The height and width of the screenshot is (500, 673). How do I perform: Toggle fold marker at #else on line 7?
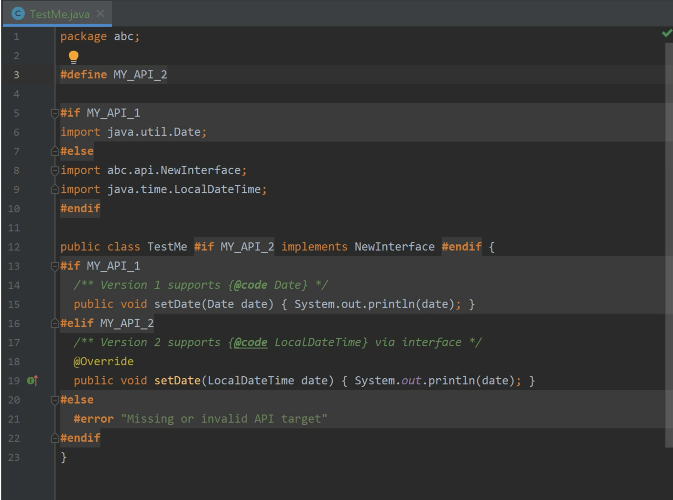(56, 152)
